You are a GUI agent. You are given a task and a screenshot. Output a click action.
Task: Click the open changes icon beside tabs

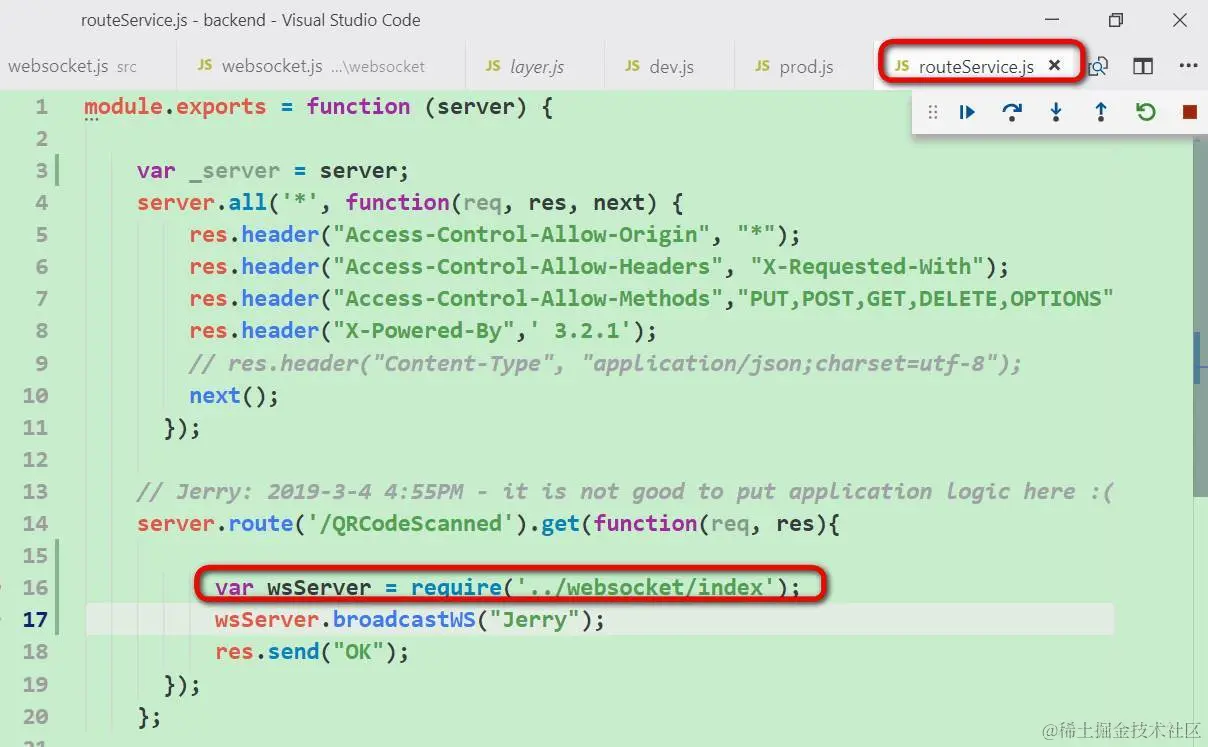click(x=1099, y=66)
